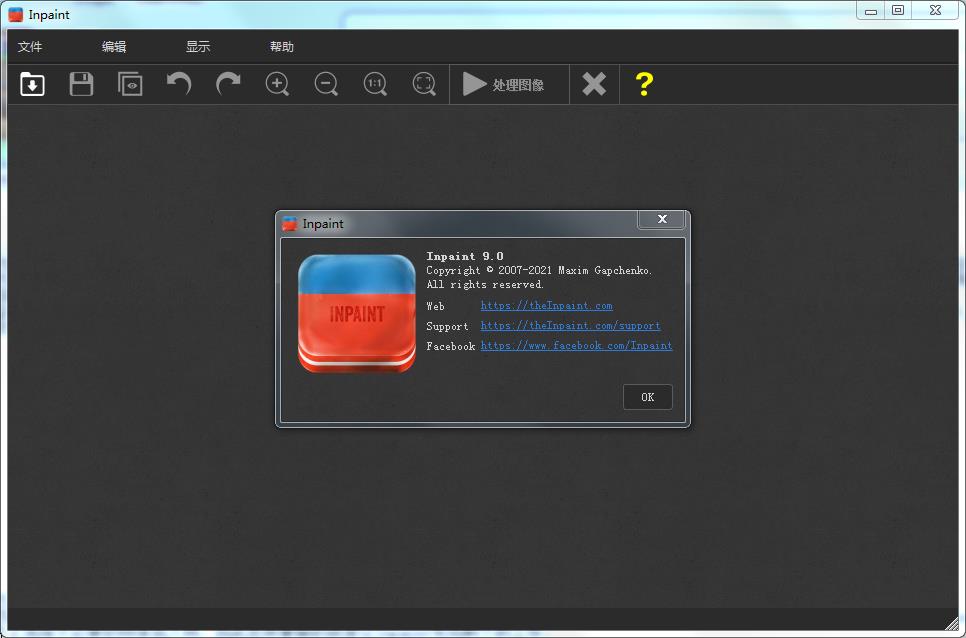The height and width of the screenshot is (638, 966).
Task: Close the Inpaint about dialog with X
Action: coord(662,219)
